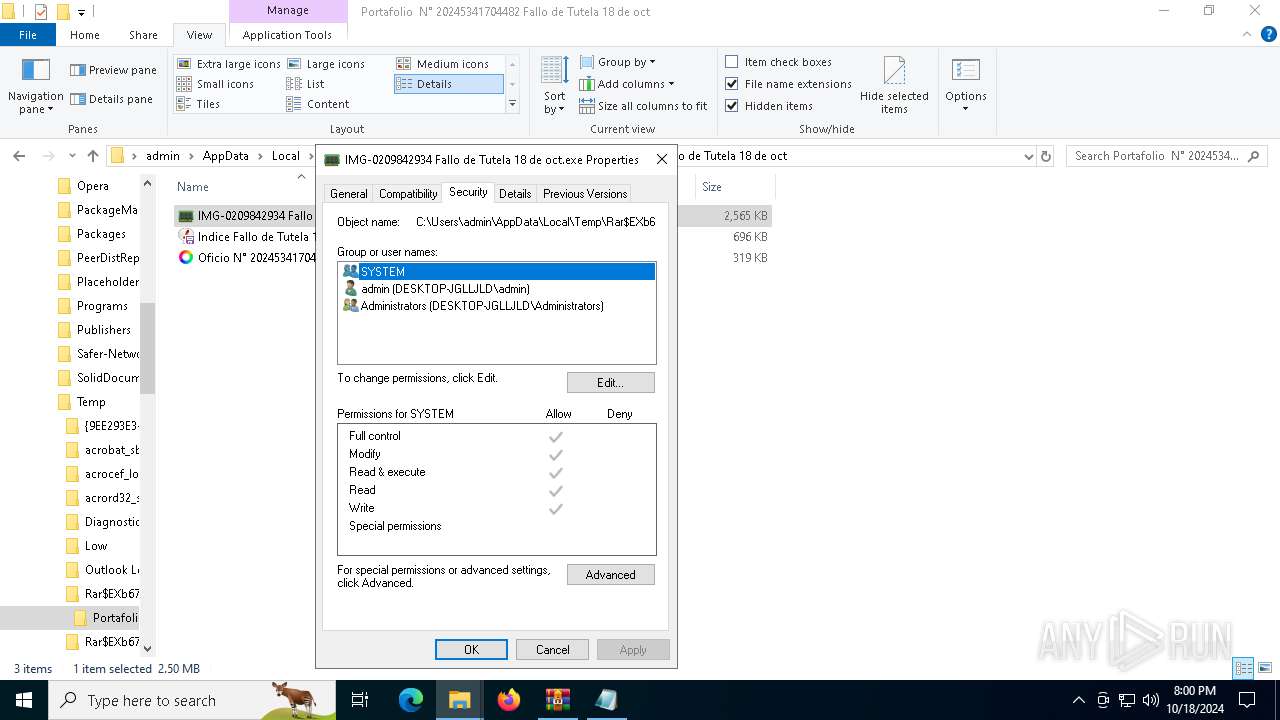Select admin user in group list
The height and width of the screenshot is (720, 1280).
[497, 288]
